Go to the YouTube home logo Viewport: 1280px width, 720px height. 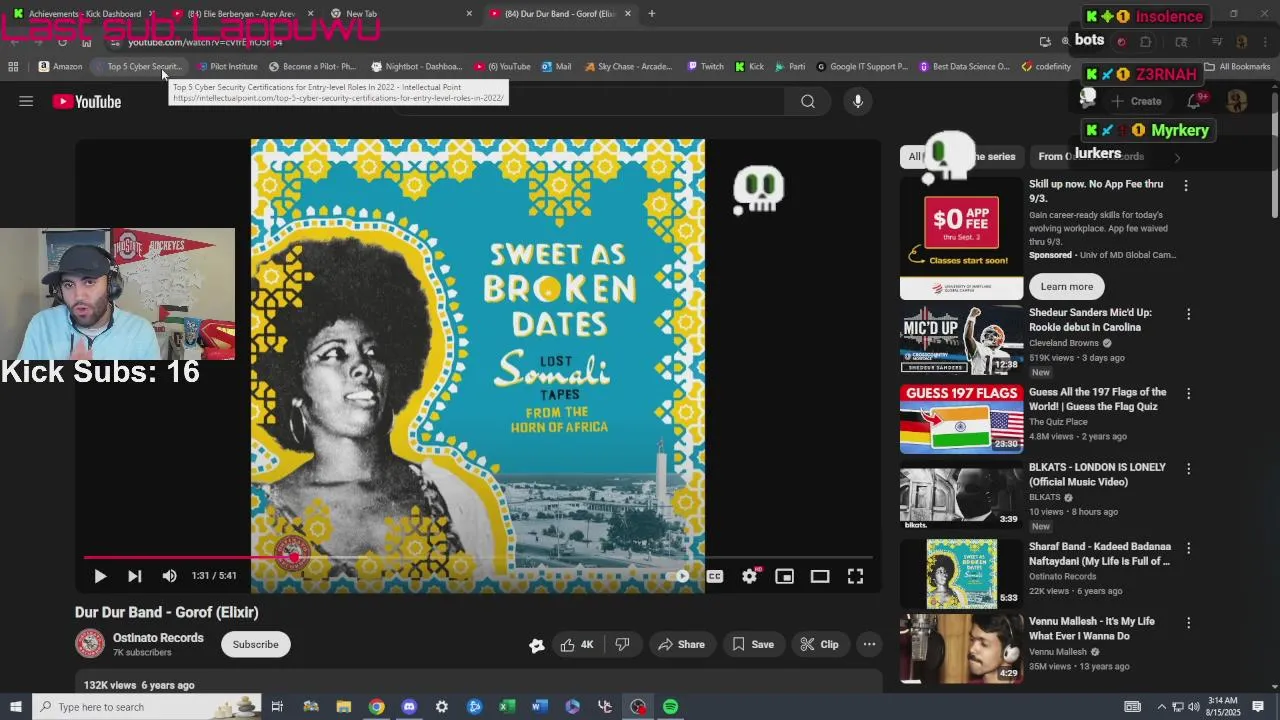(x=87, y=101)
